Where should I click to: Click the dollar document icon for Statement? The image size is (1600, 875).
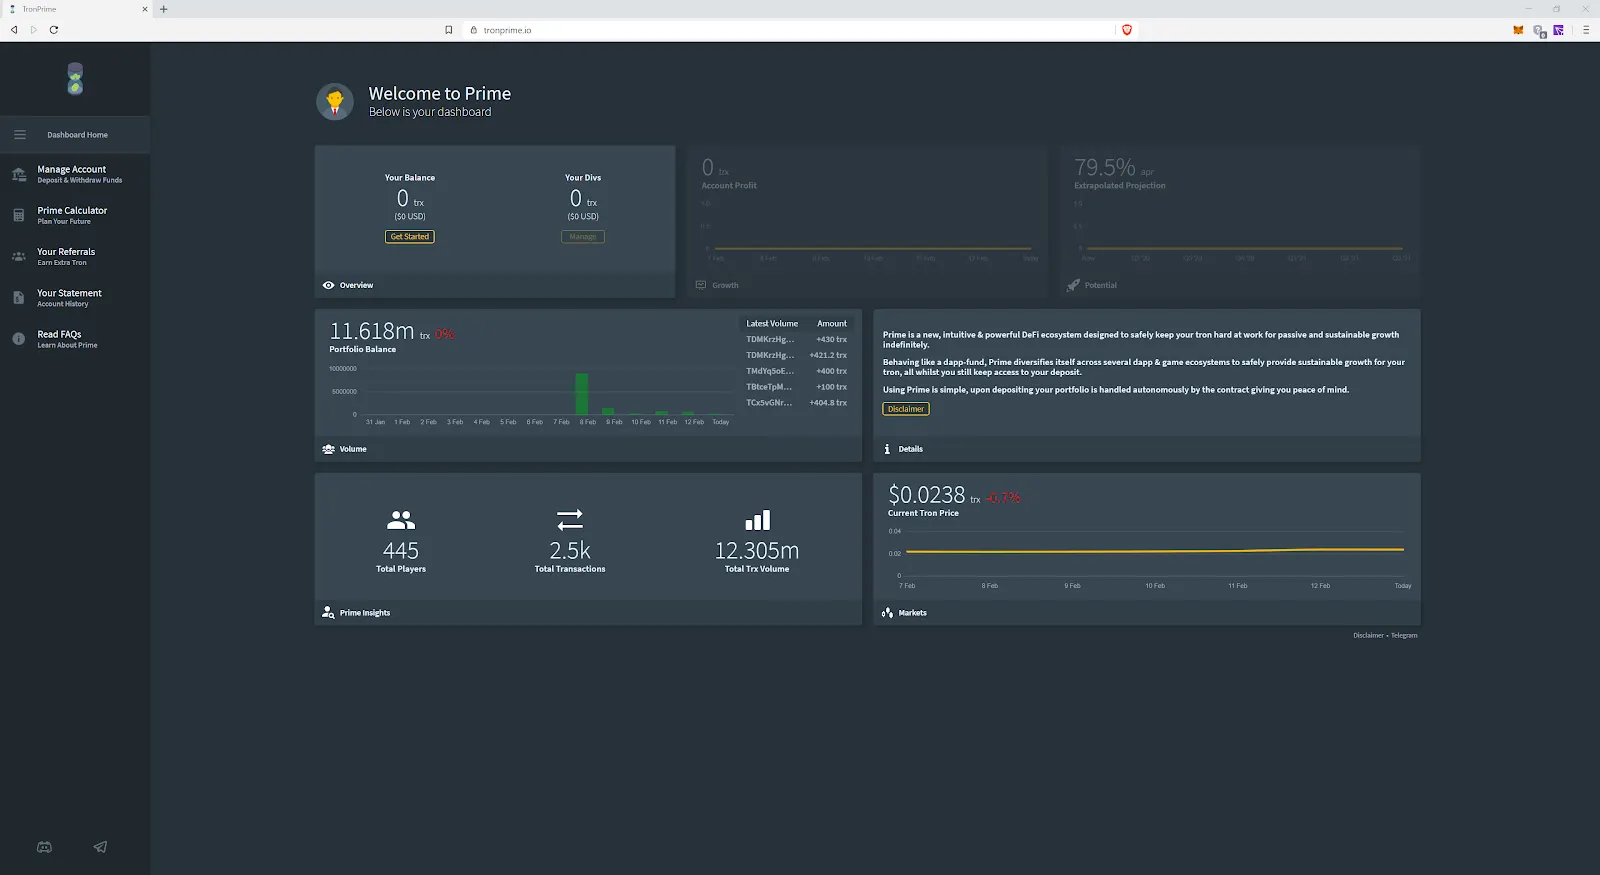pos(18,297)
